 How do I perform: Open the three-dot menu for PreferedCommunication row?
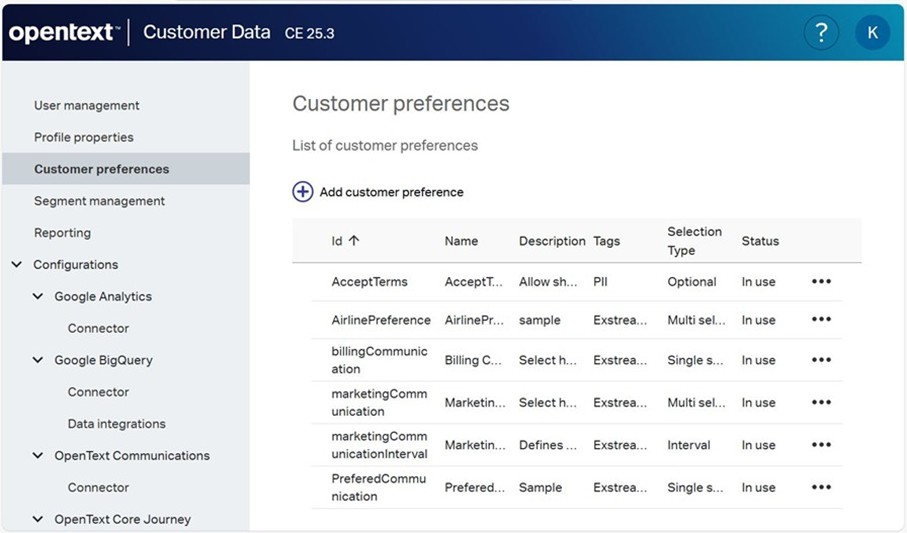coord(821,488)
